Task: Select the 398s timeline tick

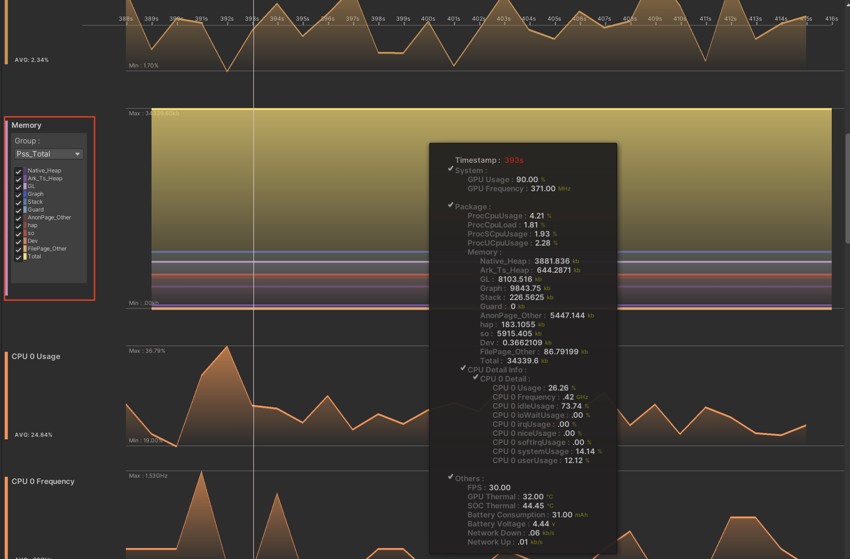Action: (378, 18)
